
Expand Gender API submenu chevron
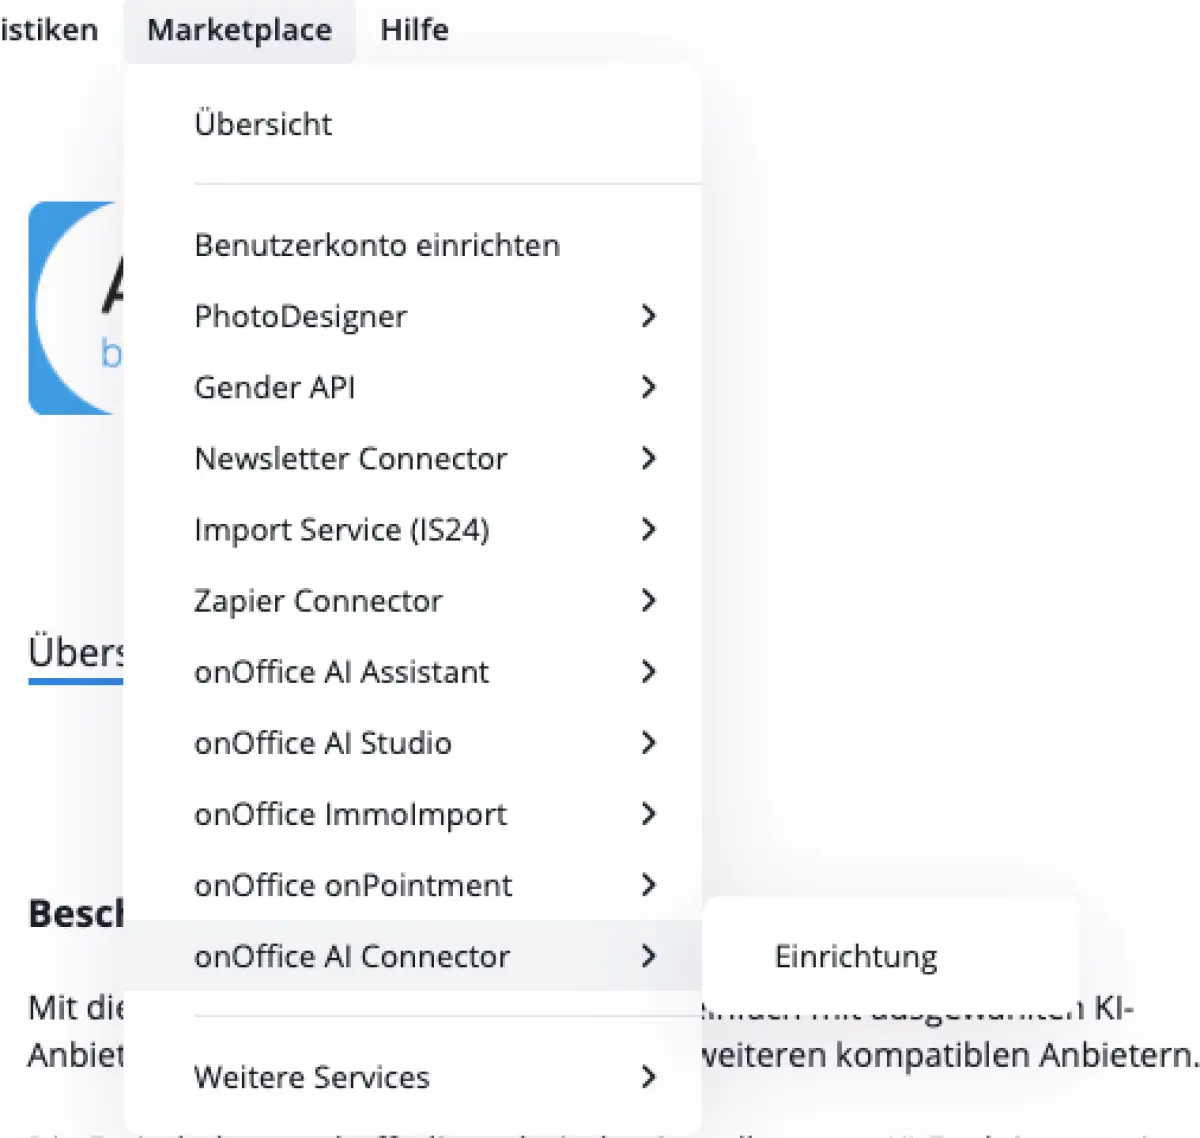point(648,387)
